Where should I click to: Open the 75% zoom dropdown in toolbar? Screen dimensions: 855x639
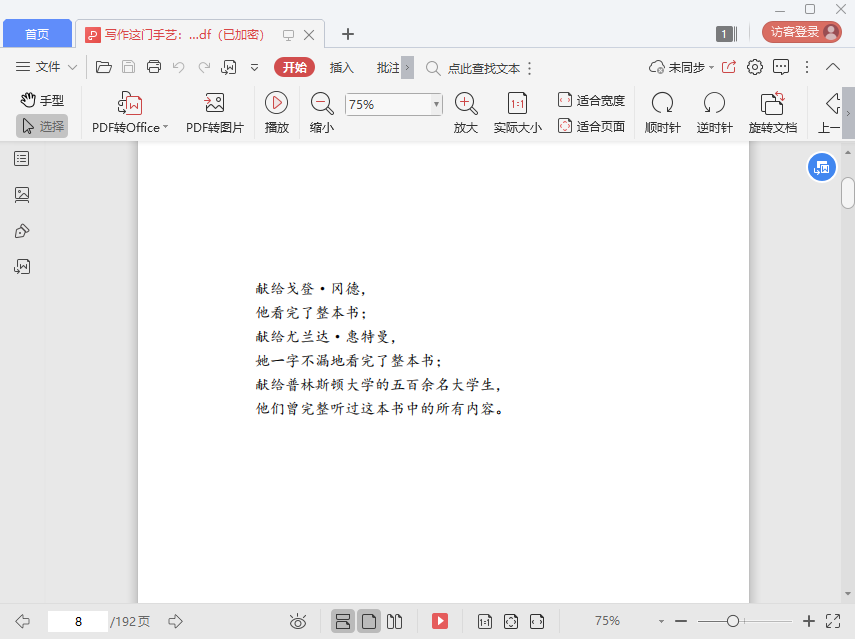pyautogui.click(x=436, y=104)
